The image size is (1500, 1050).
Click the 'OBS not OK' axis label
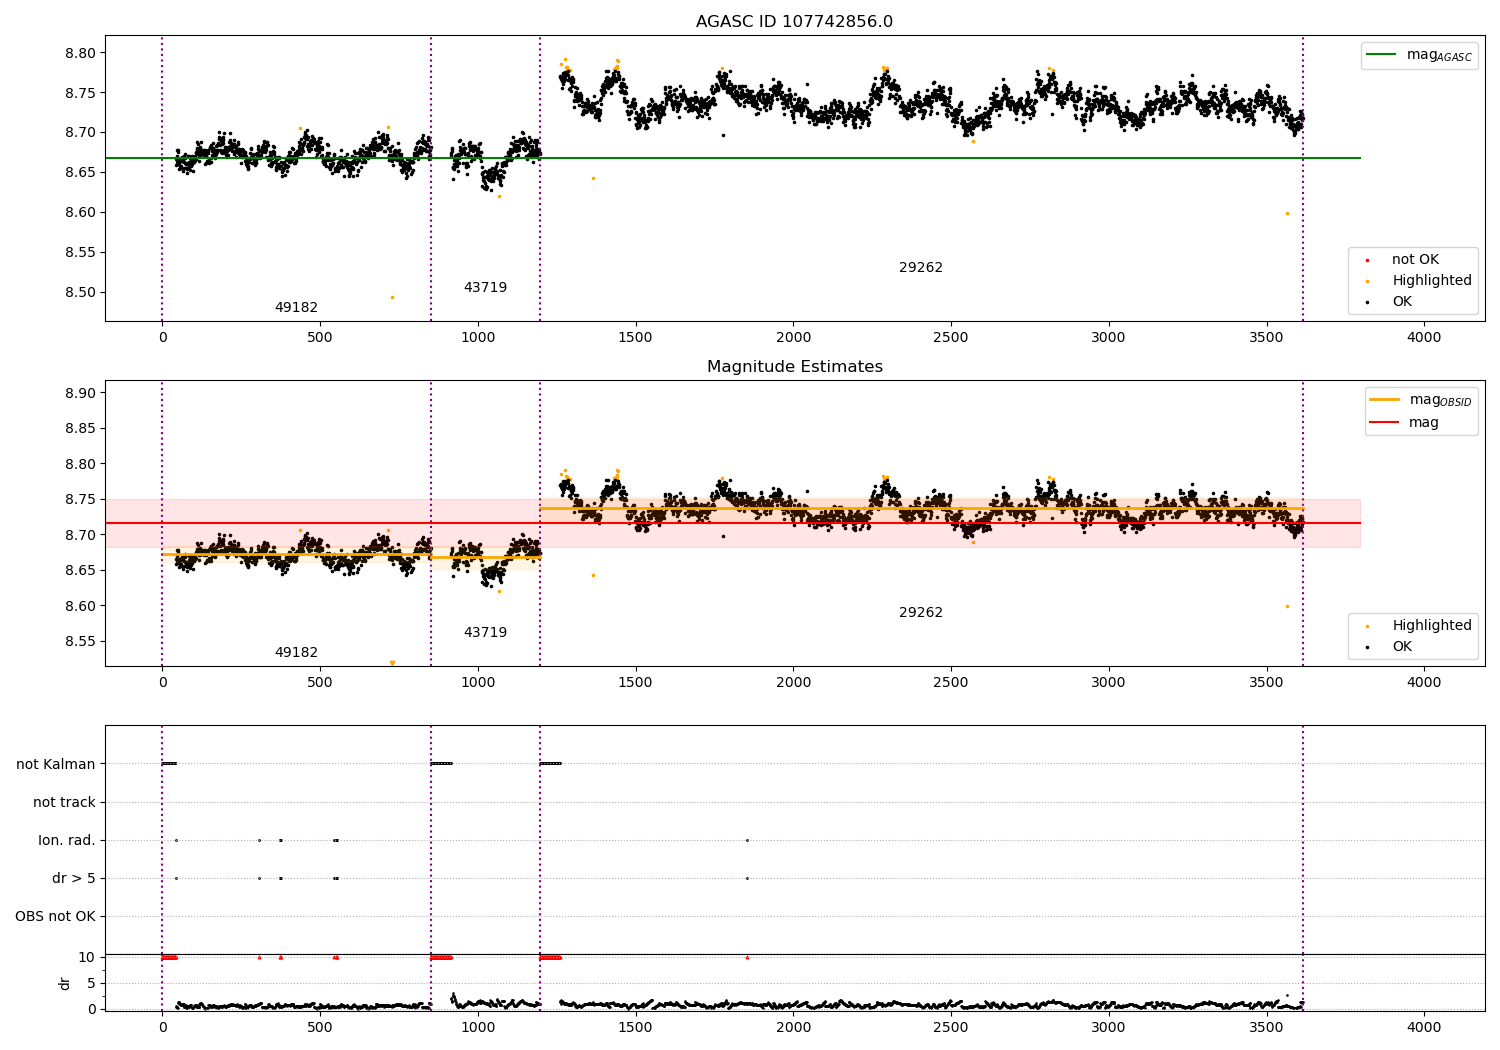(x=55, y=917)
